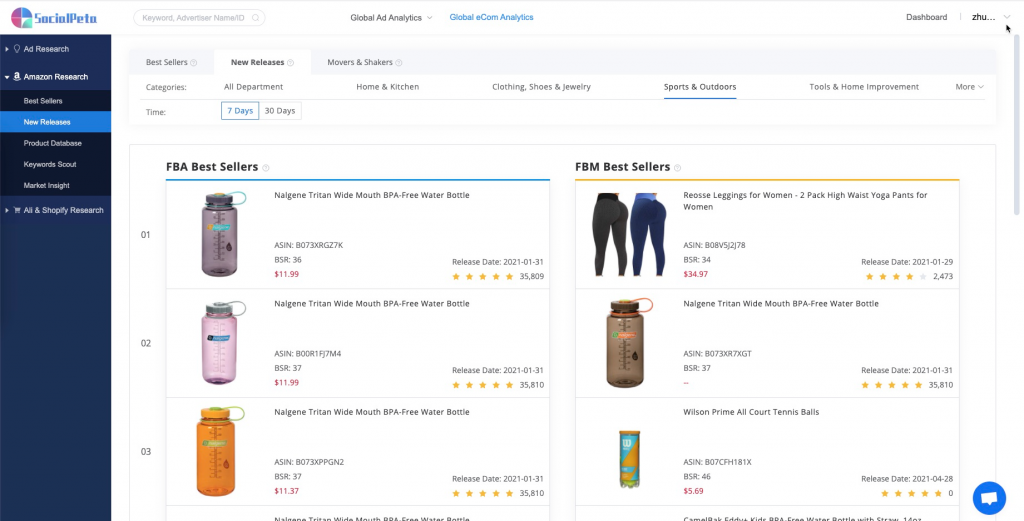1024x521 pixels.
Task: Open the live chat bubble
Action: 989,499
